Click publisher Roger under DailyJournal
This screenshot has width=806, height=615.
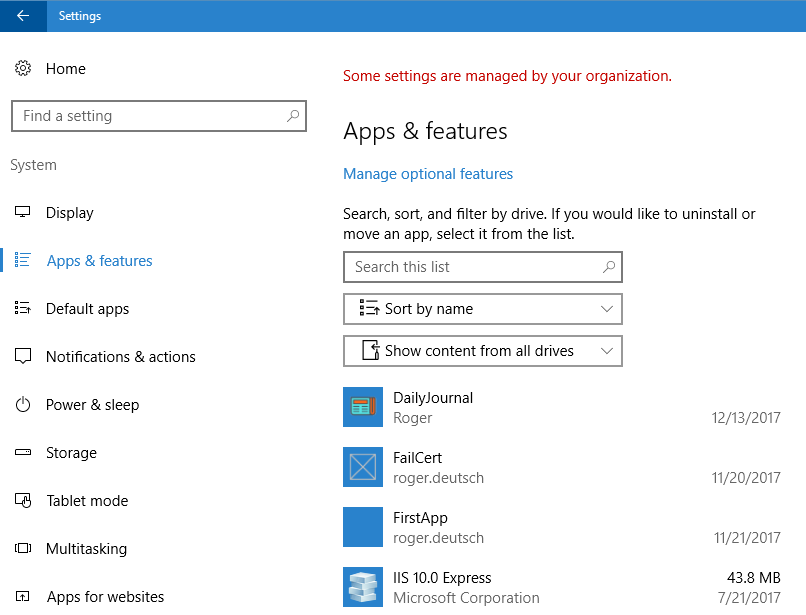[412, 418]
